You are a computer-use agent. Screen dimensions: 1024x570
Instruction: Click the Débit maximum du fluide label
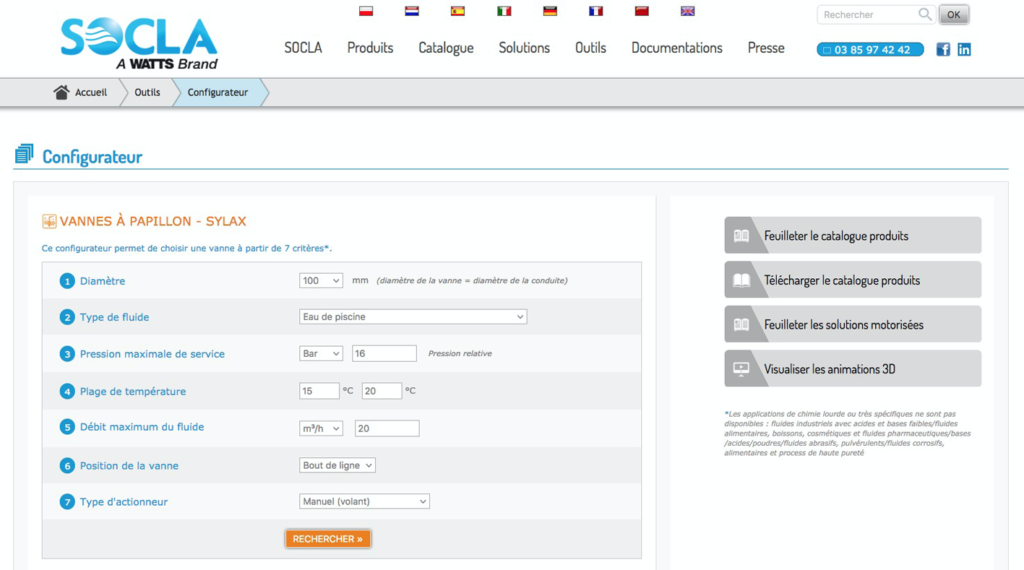[142, 426]
